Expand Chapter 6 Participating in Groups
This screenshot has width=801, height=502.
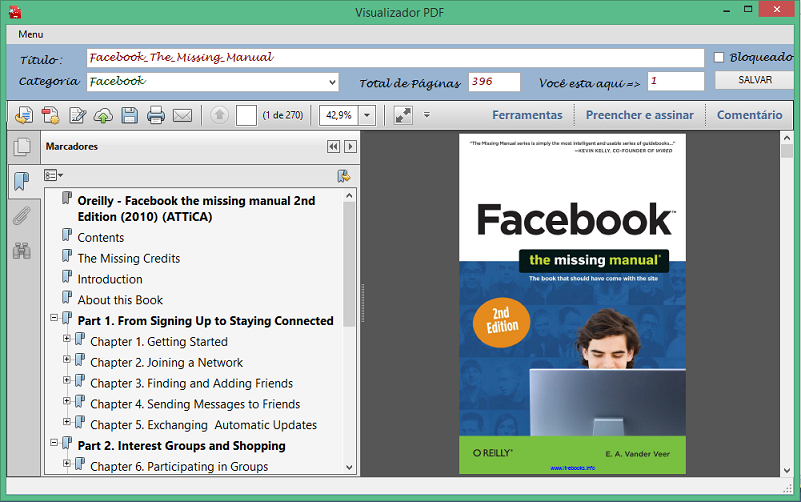[67, 463]
